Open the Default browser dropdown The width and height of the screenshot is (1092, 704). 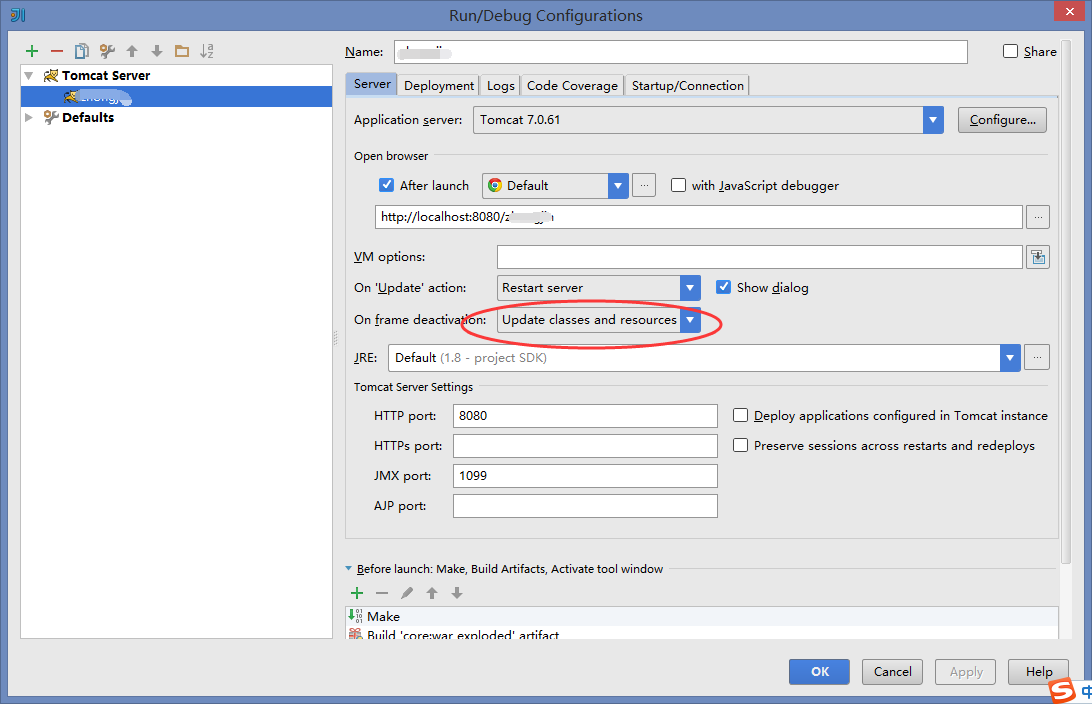[618, 186]
